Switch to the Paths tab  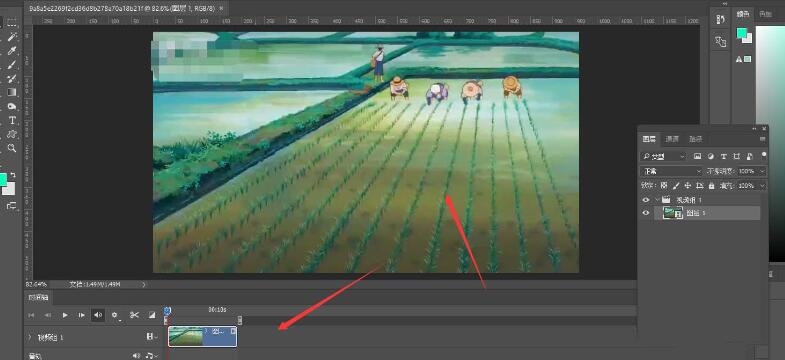click(696, 139)
